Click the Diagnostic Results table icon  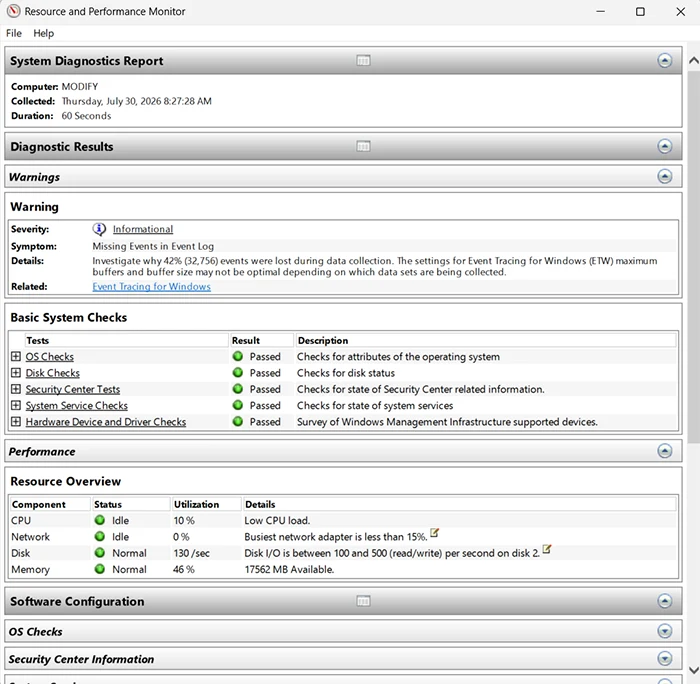(363, 146)
